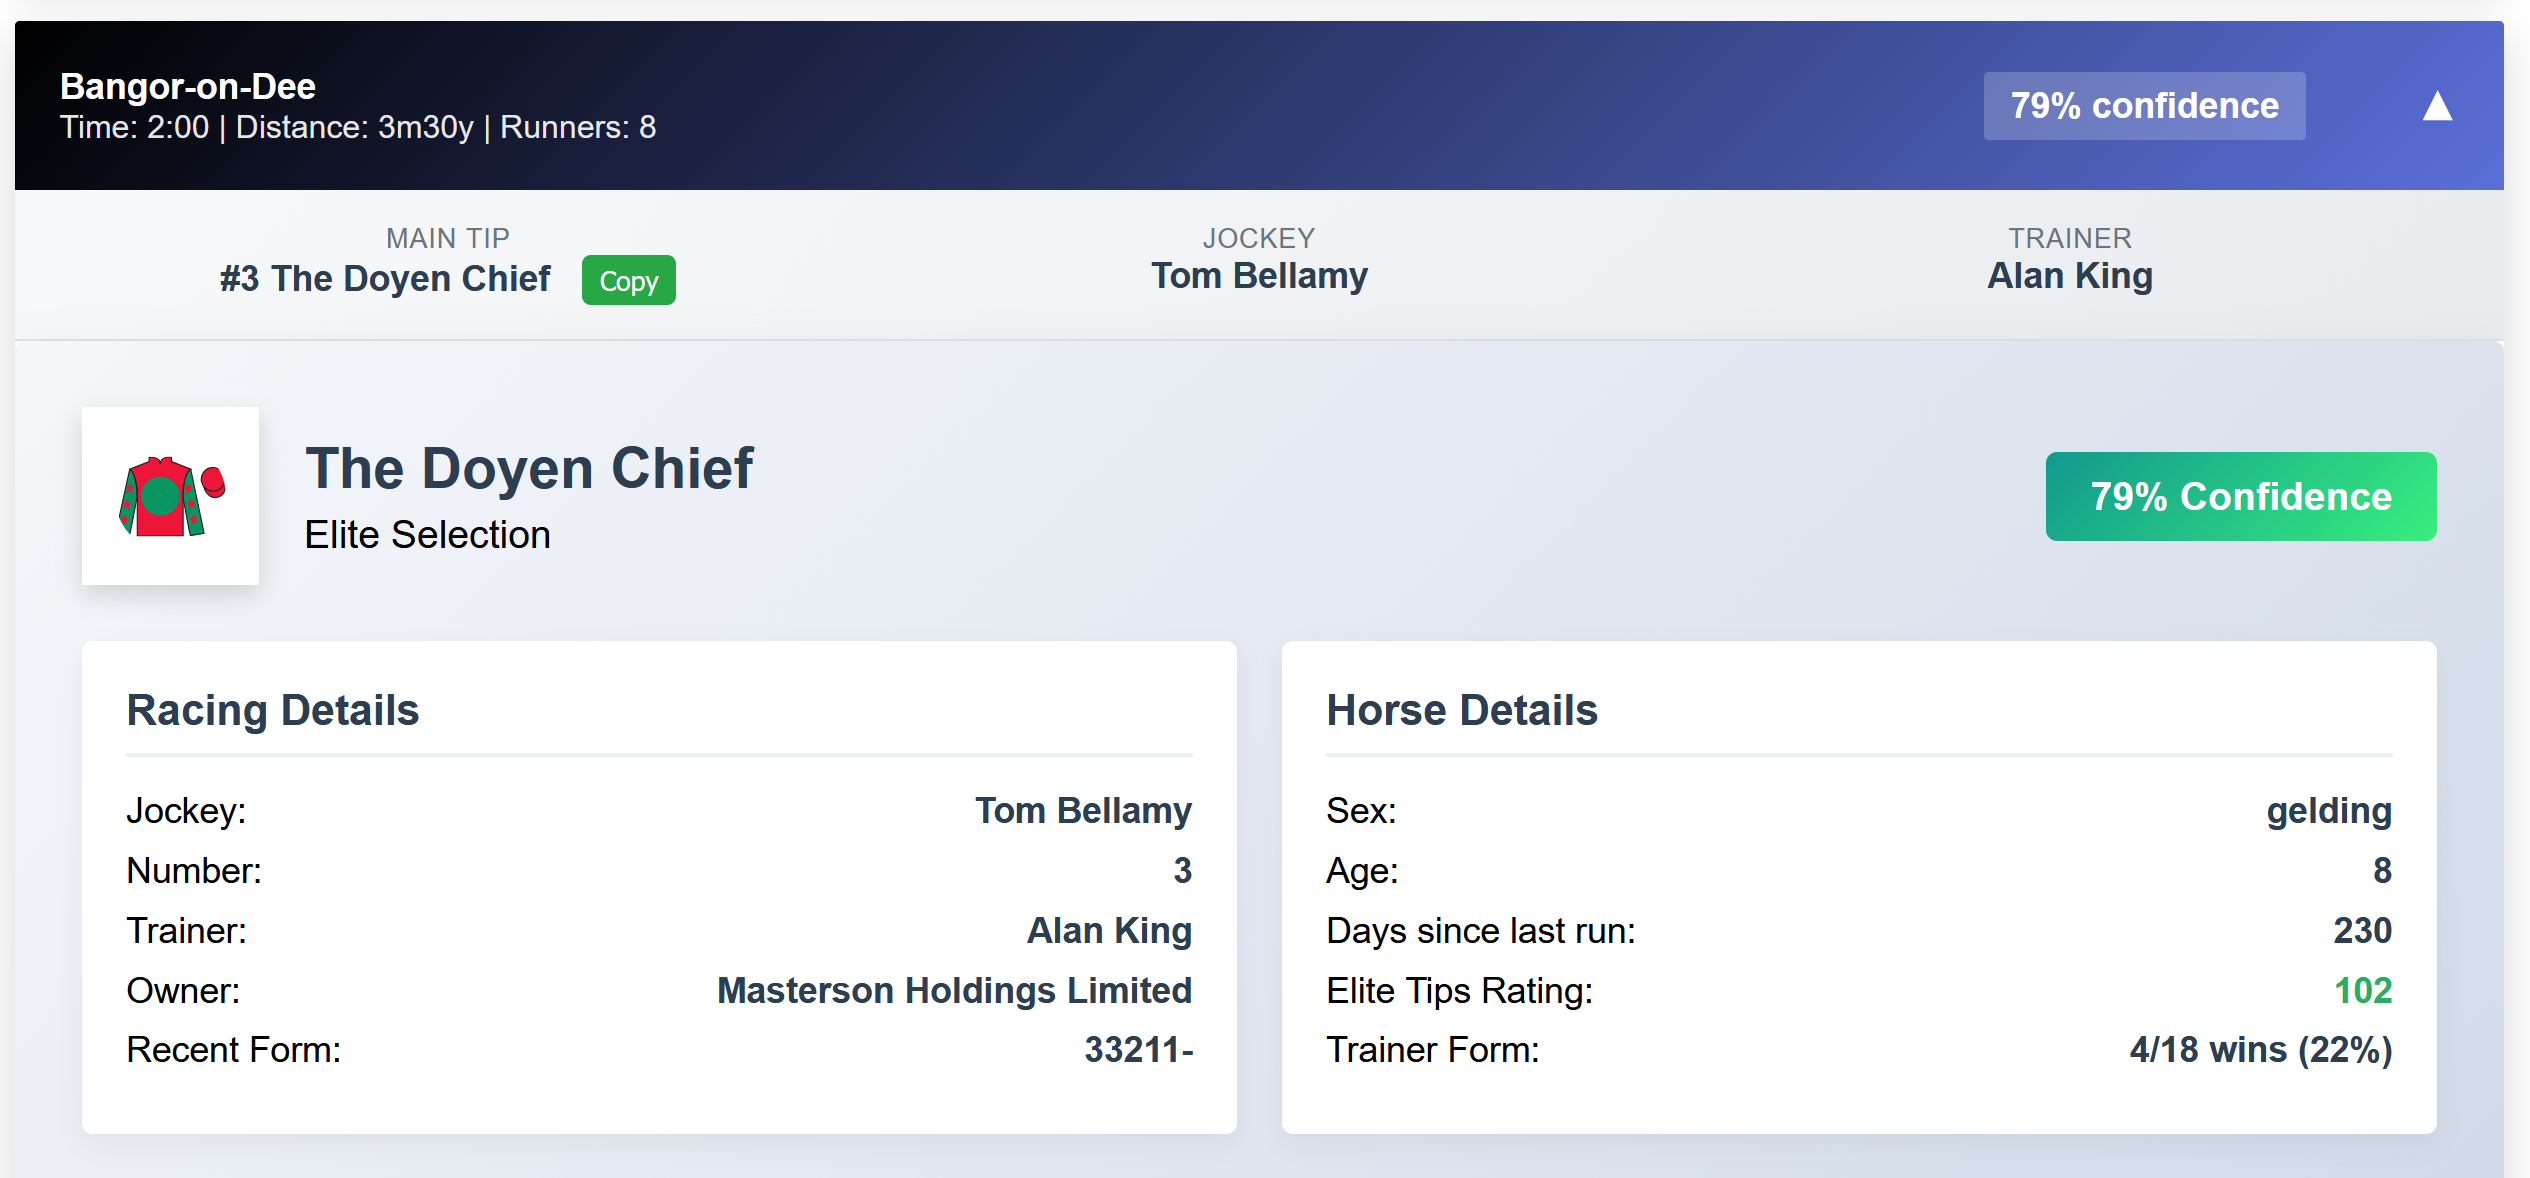Click the Racing Details heading
The height and width of the screenshot is (1178, 2530).
coord(272,711)
